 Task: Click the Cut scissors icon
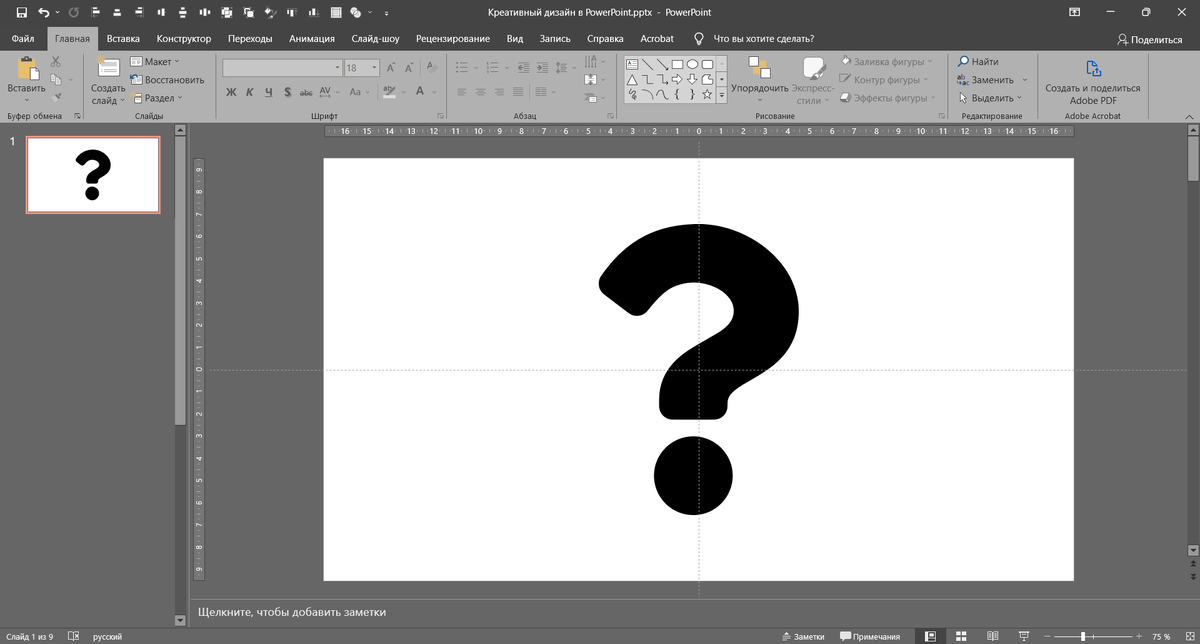coord(55,62)
